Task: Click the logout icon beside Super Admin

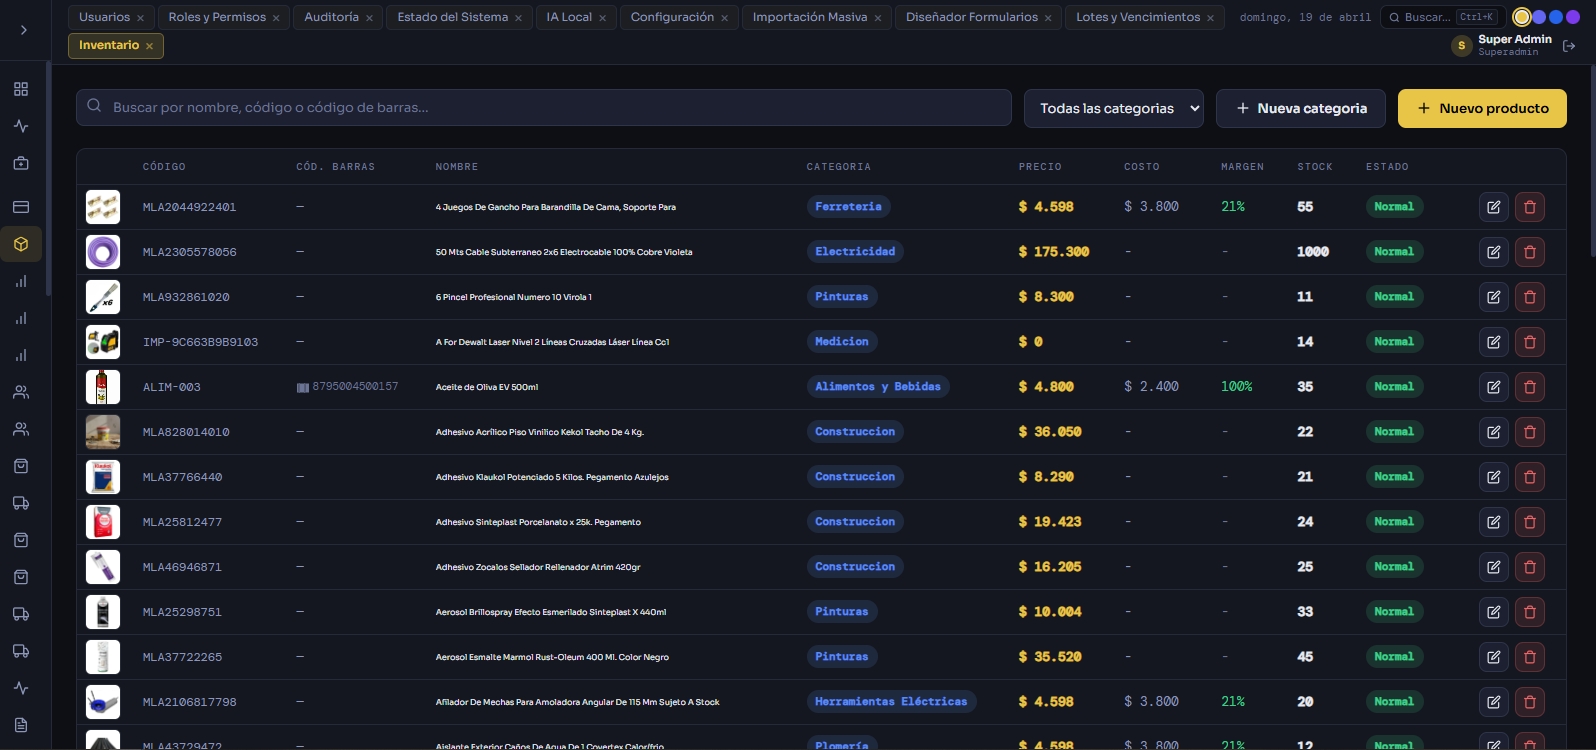Action: click(x=1569, y=46)
